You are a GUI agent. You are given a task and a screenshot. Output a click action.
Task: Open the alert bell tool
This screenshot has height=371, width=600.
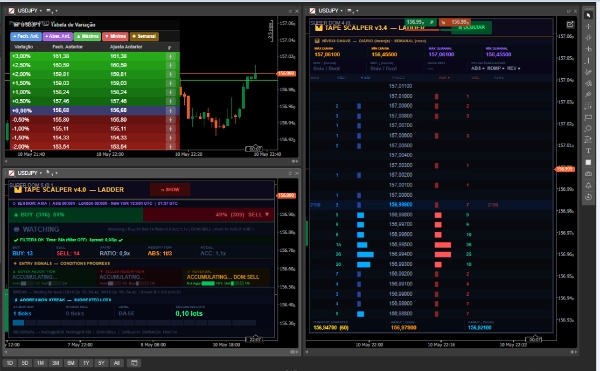[588, 185]
